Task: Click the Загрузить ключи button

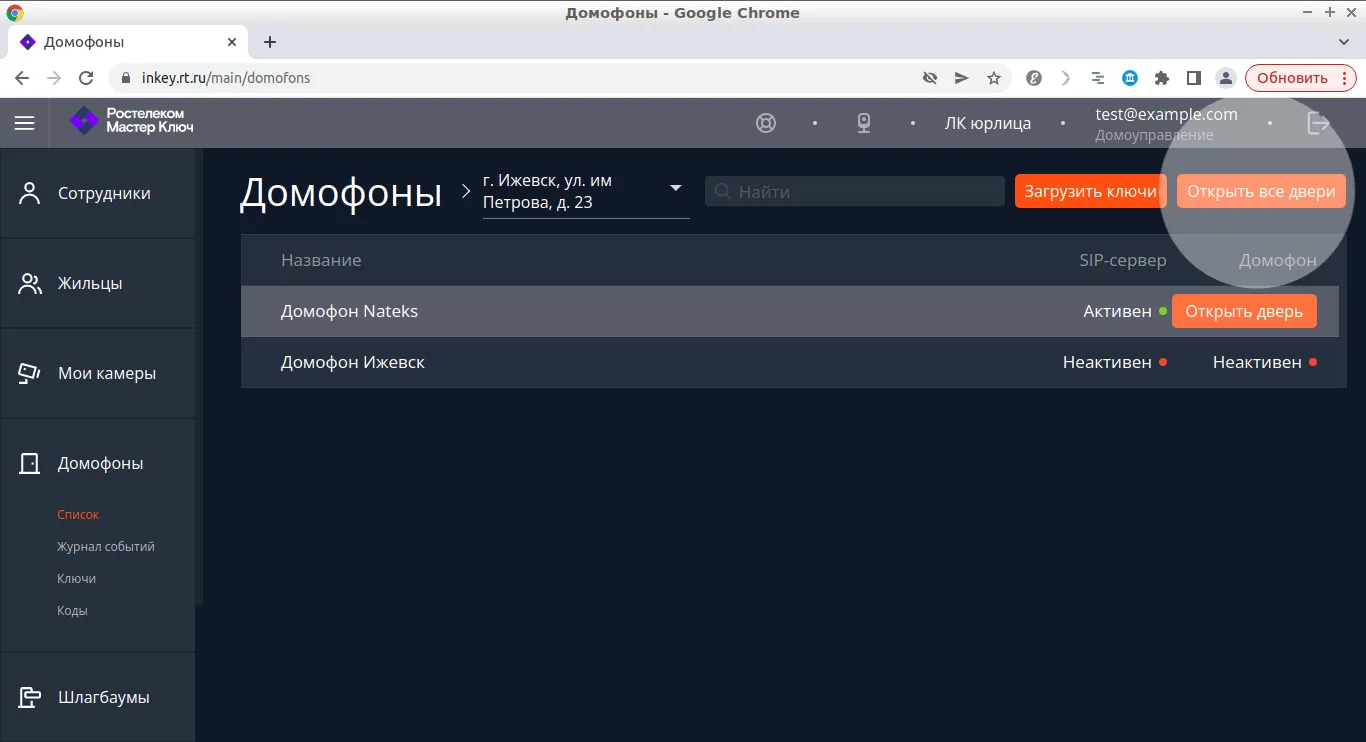Action: [x=1091, y=191]
